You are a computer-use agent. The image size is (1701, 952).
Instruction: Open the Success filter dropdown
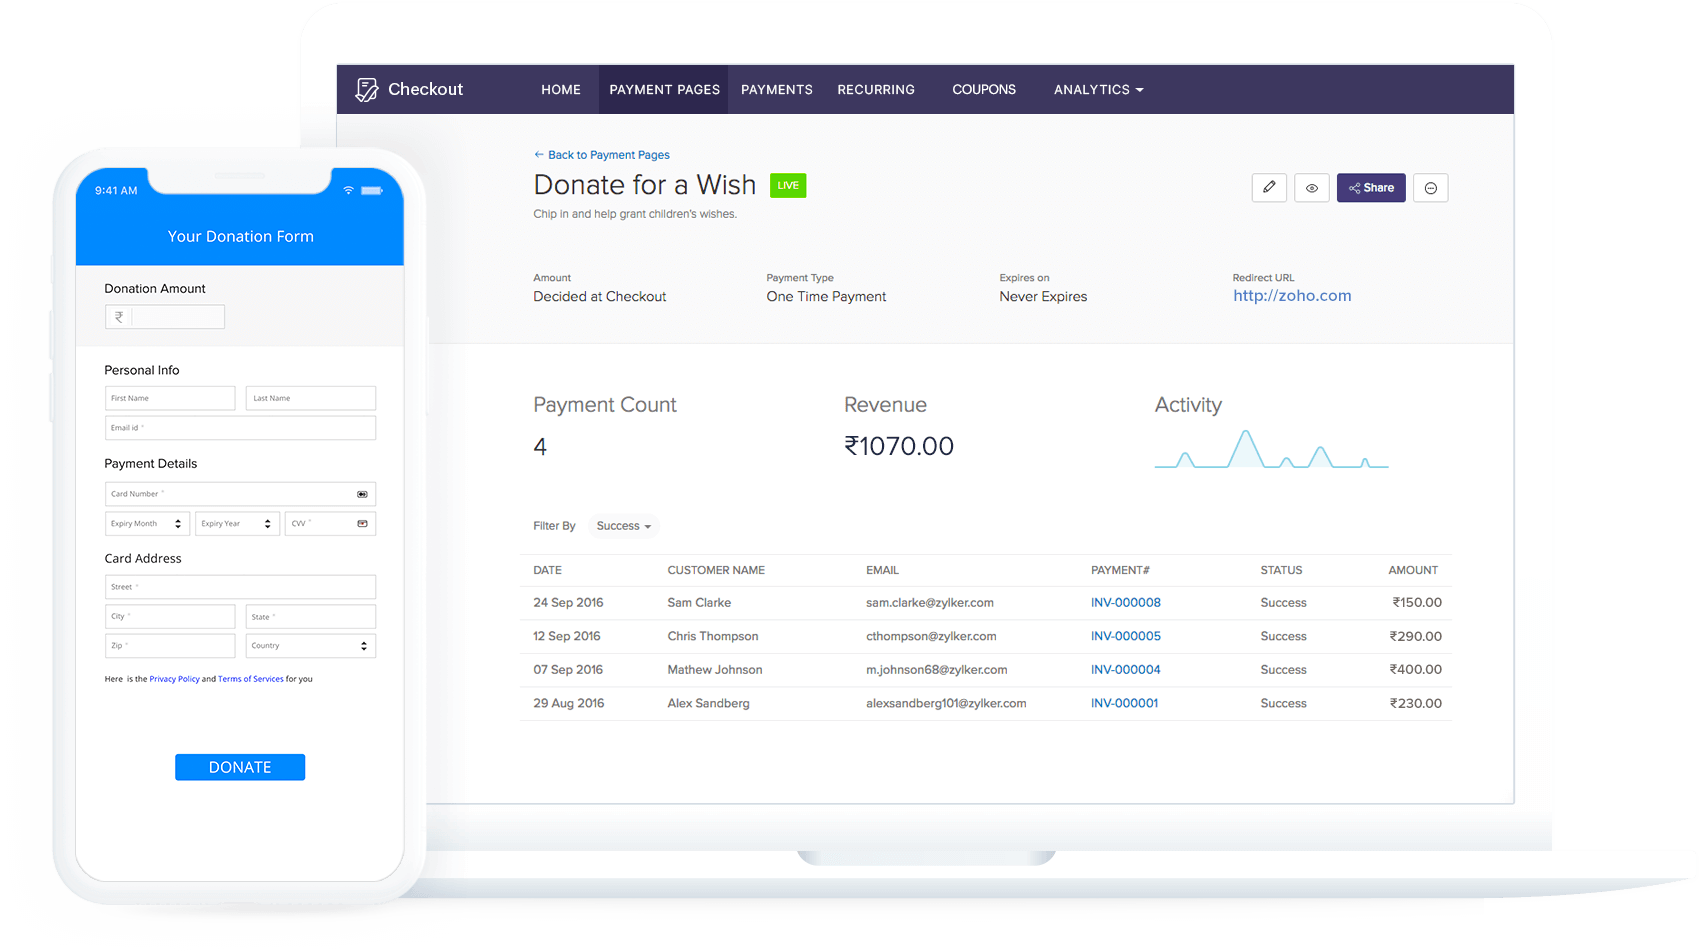click(x=623, y=525)
